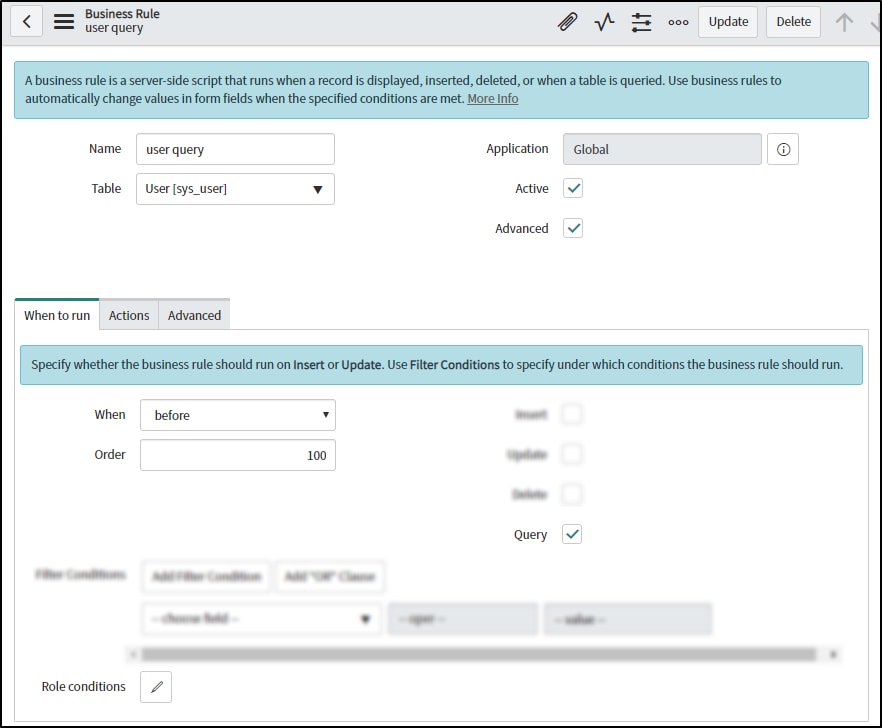The width and height of the screenshot is (882, 728).
Task: Open the activity stream icon
Action: (x=605, y=20)
